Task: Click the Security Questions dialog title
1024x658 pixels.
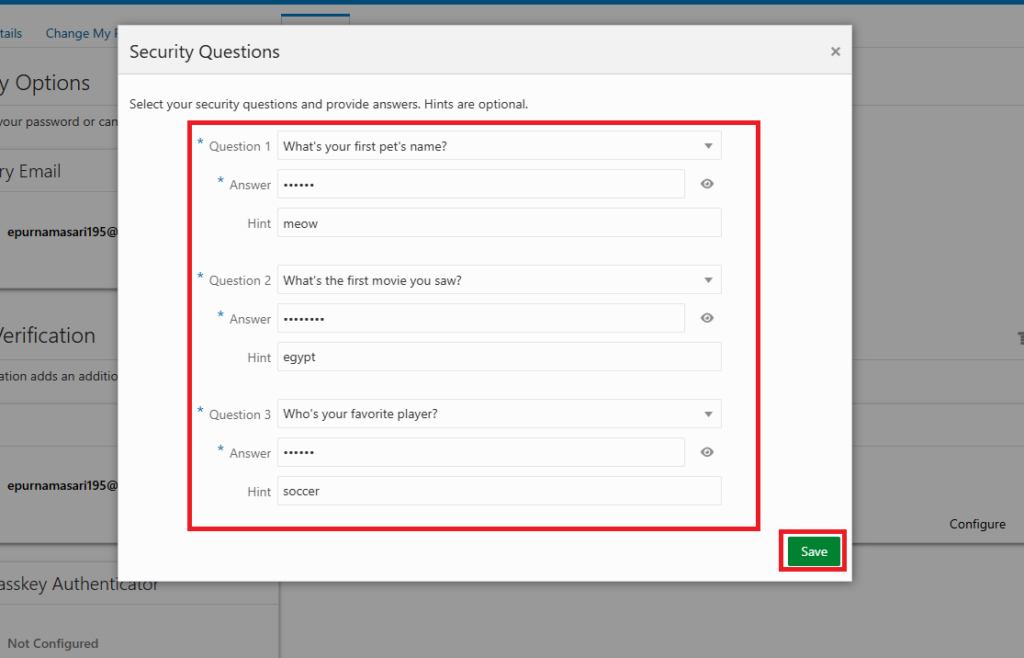Action: 204,52
